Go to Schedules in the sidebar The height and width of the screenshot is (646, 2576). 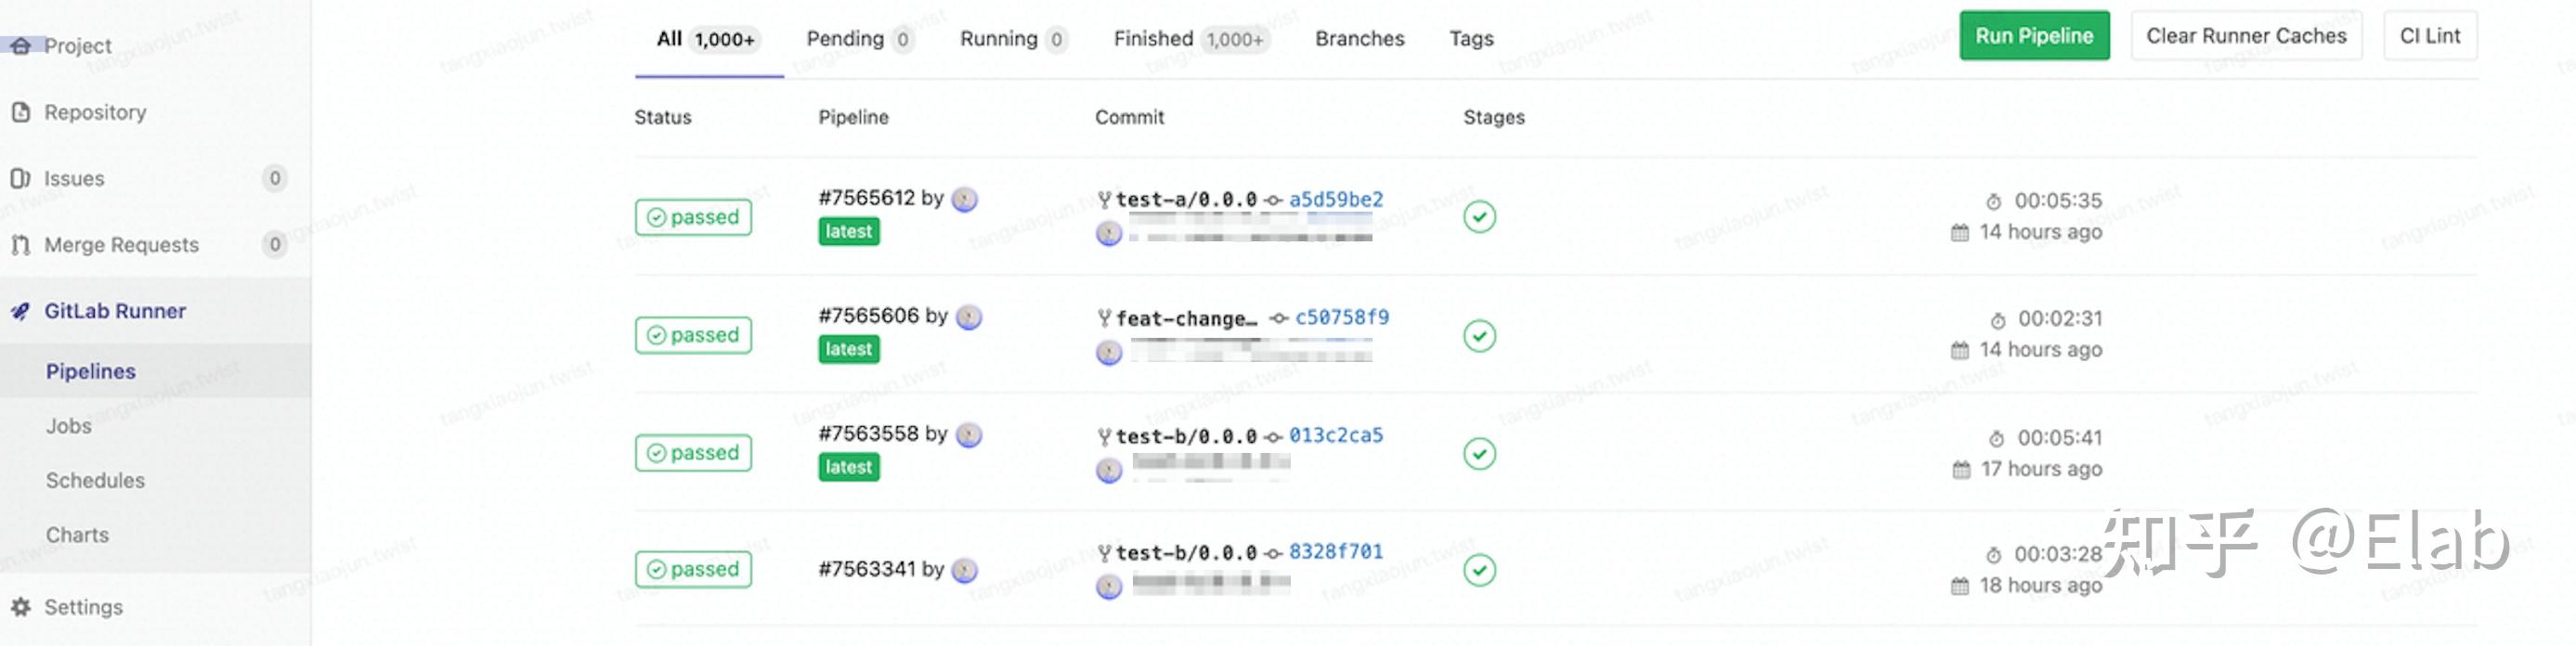(x=96, y=481)
